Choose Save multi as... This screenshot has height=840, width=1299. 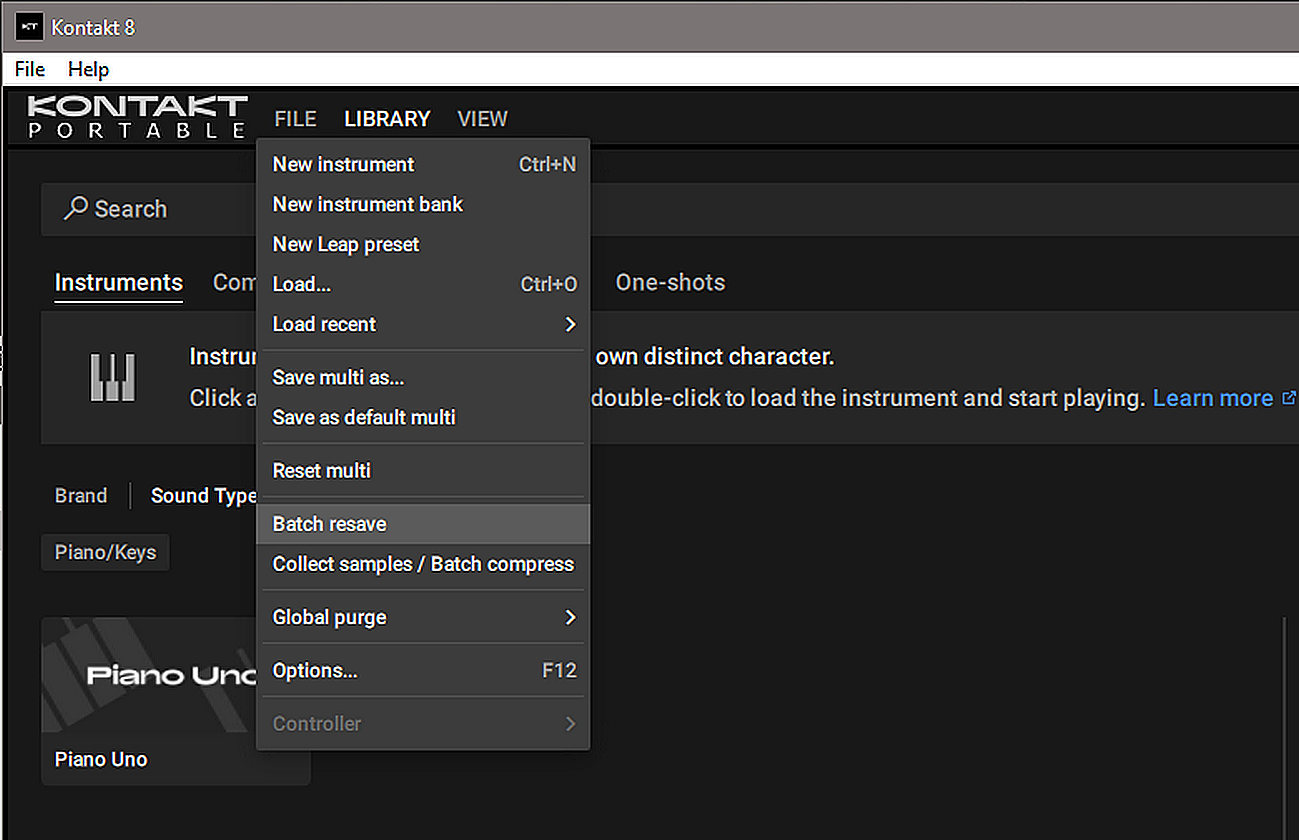click(x=424, y=377)
